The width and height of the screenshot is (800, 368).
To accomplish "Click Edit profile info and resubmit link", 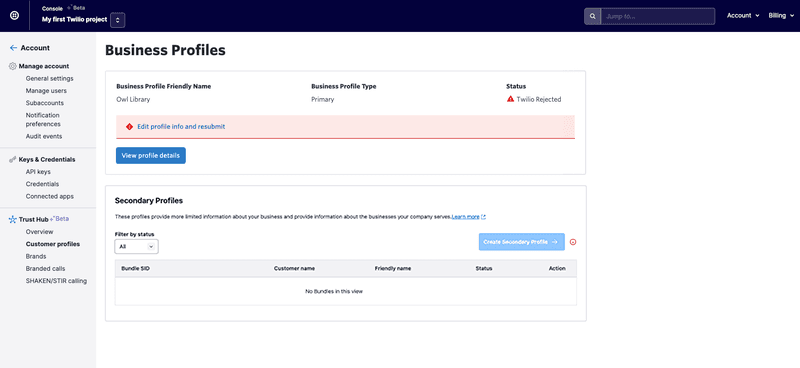I will pos(181,127).
